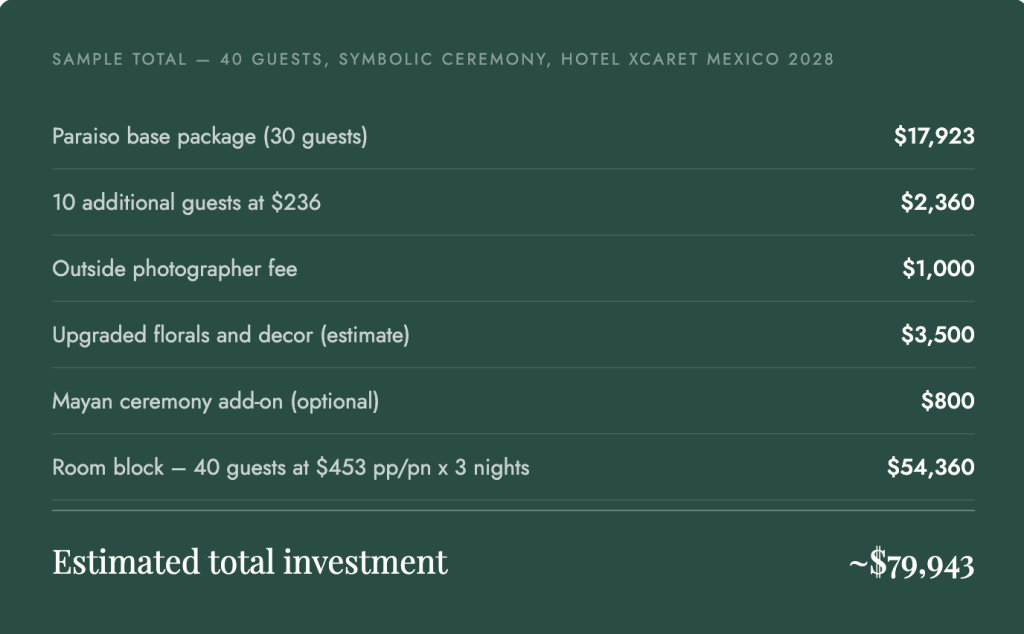Screen dimensions: 1024x634
Task: Click the $800 Mayan ceremony amount
Action: 947,401
